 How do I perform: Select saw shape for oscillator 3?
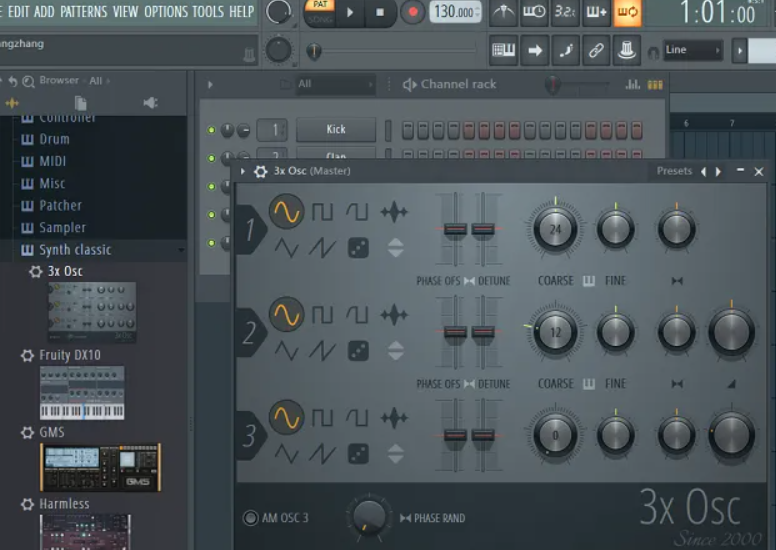[x=322, y=453]
